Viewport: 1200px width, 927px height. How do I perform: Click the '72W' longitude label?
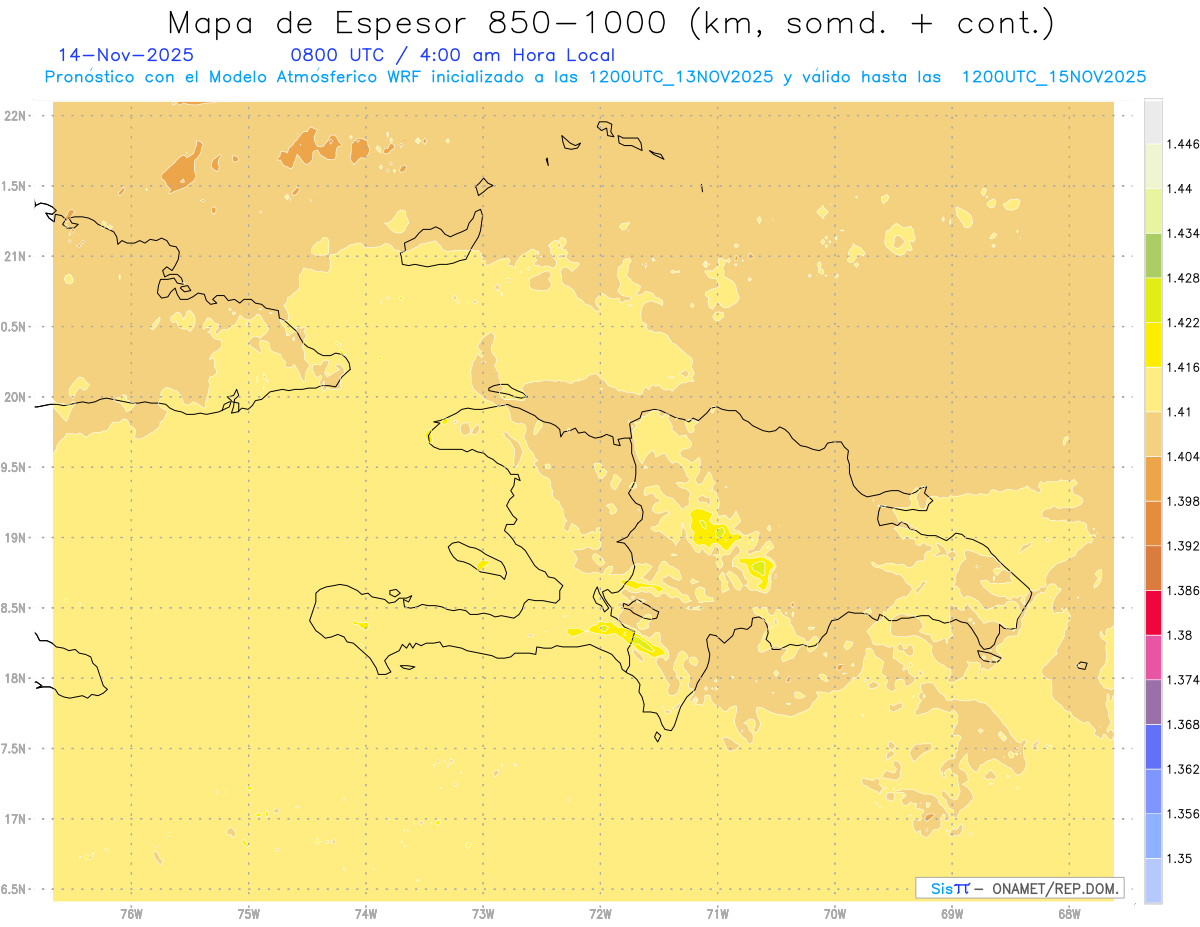tap(600, 914)
